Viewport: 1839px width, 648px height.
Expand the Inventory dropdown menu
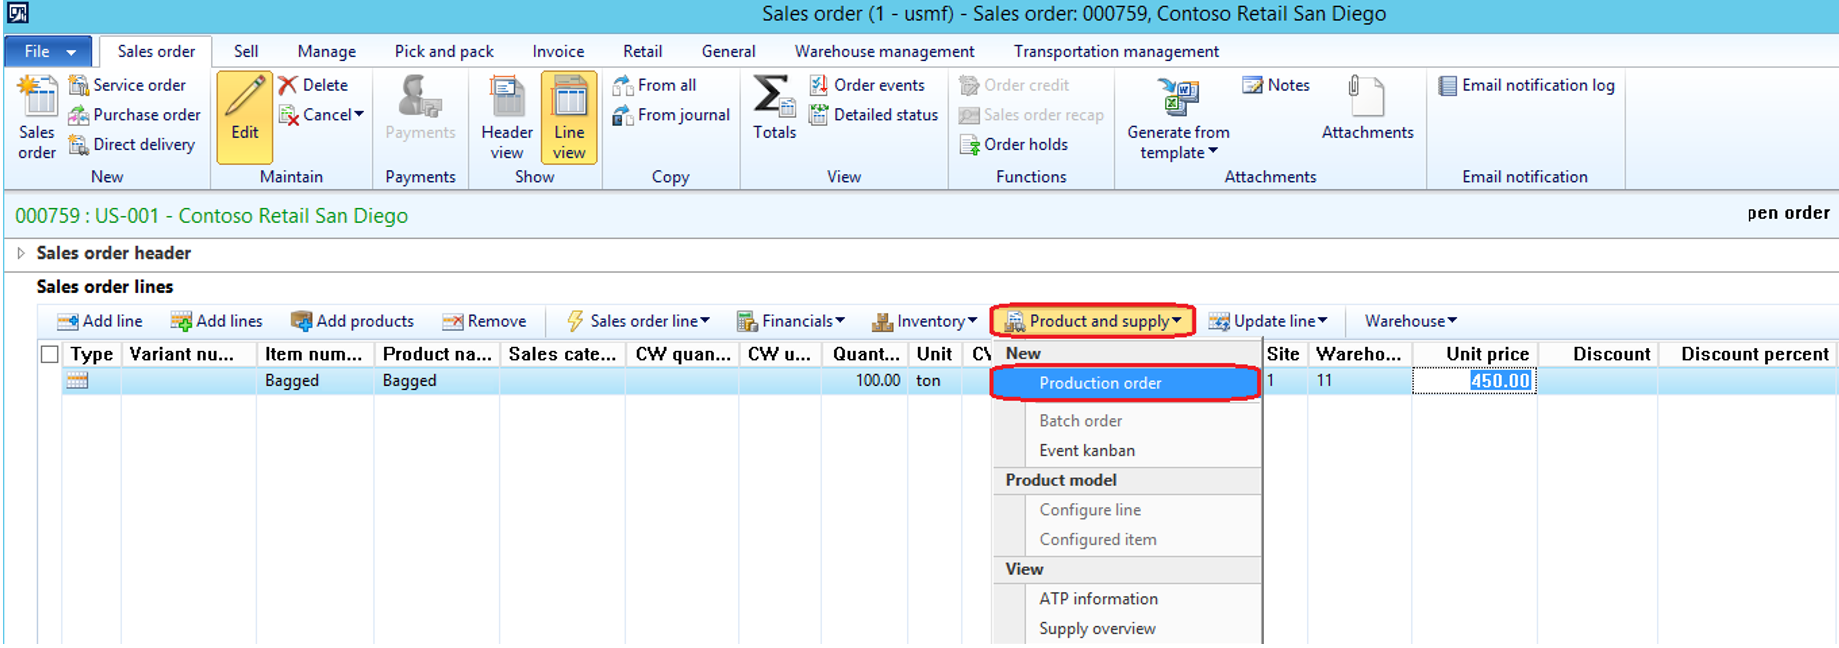point(924,321)
